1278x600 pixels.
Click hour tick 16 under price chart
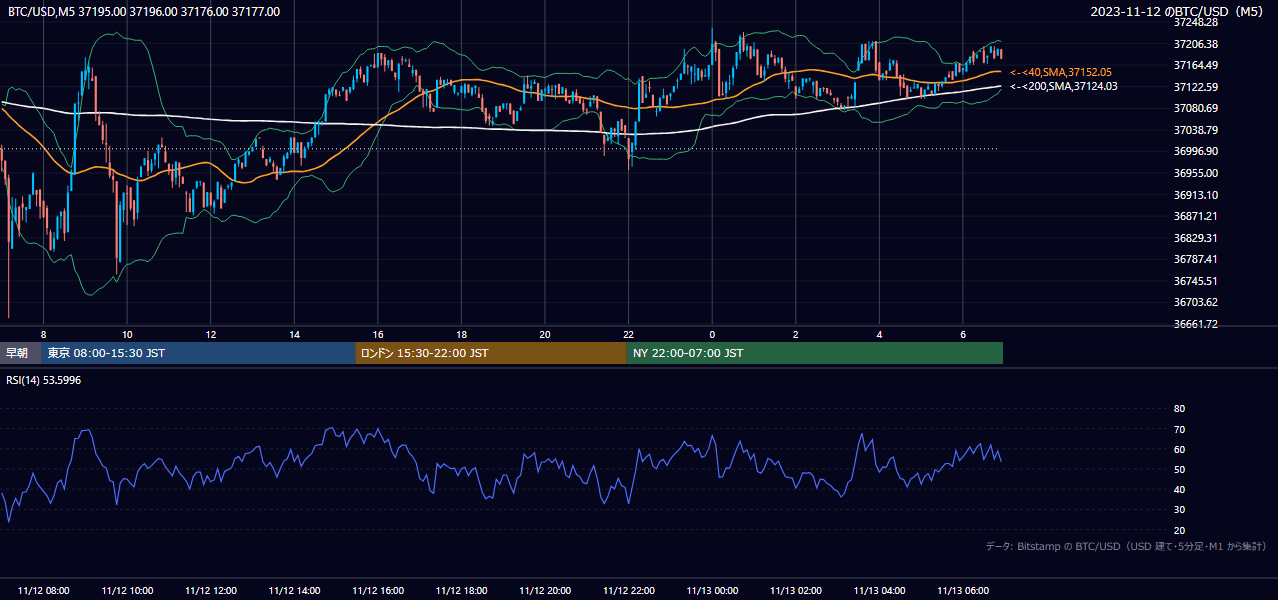[378, 334]
